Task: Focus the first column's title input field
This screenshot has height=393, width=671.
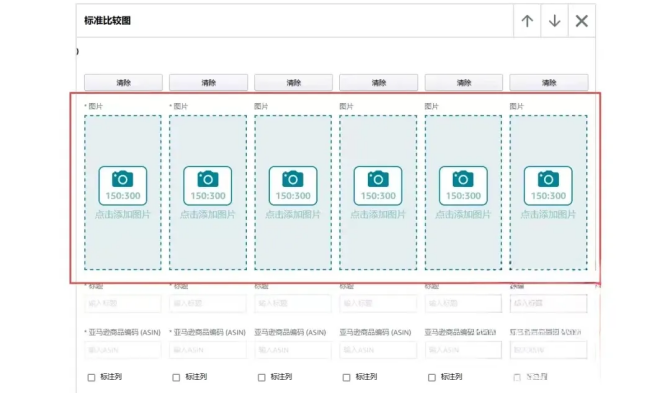Action: click(123, 303)
